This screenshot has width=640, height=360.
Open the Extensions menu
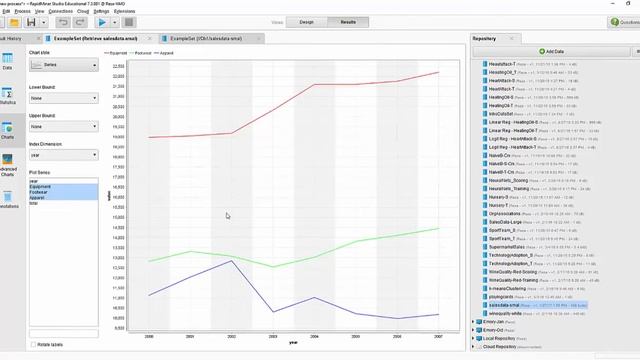click(x=124, y=11)
